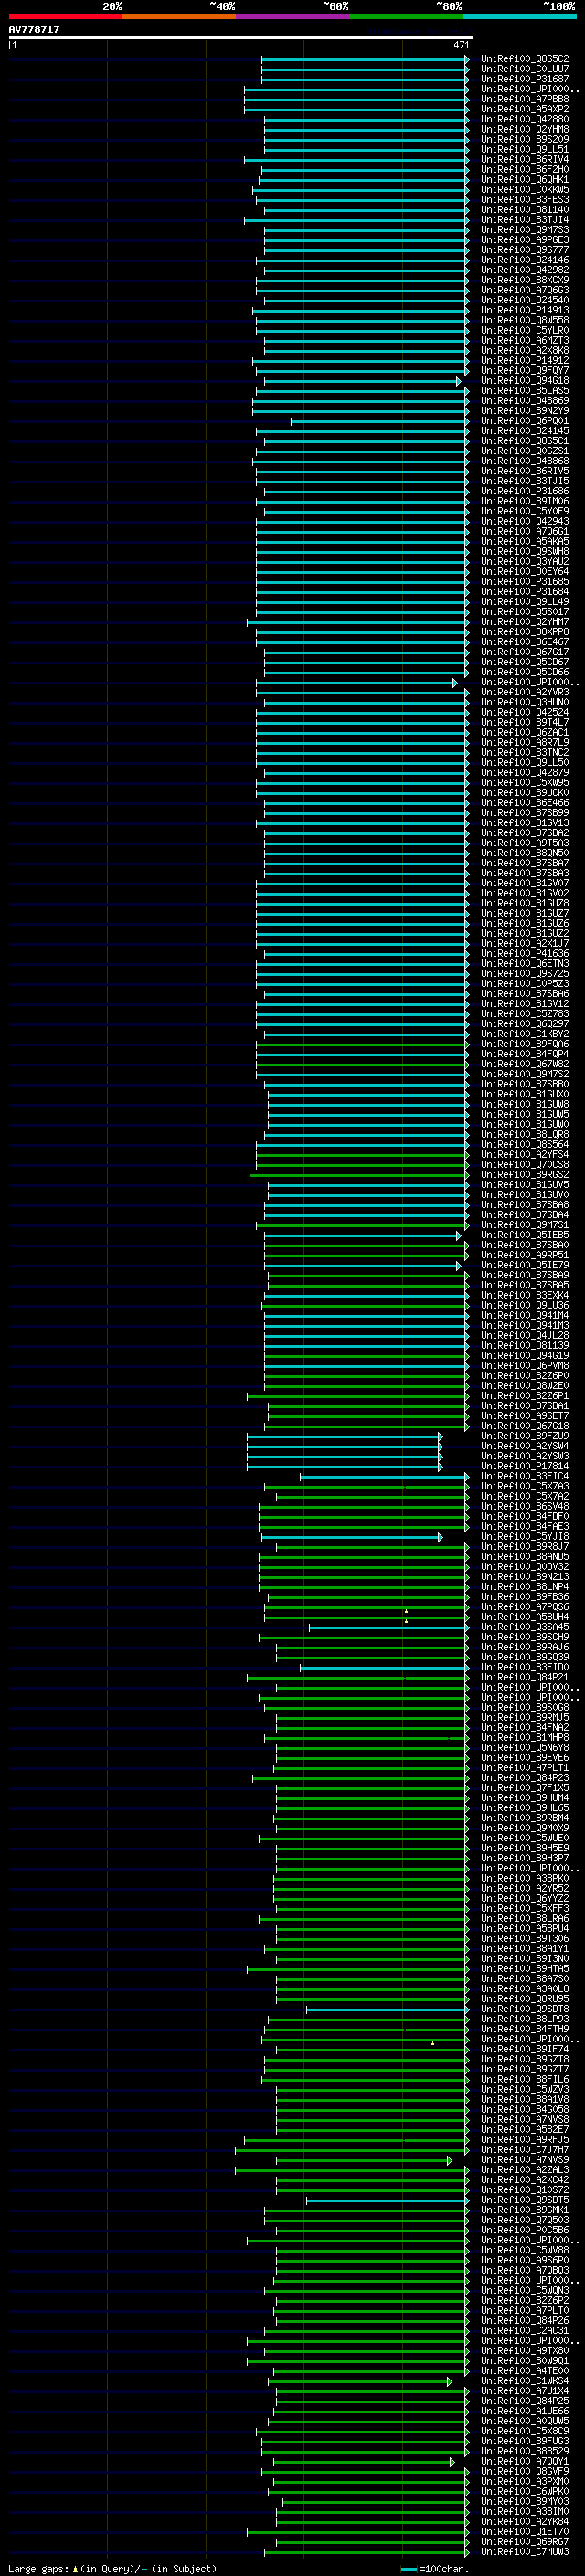
Task: Open UniRef100_B3EXK4 hit
Action: pos(524,1295)
